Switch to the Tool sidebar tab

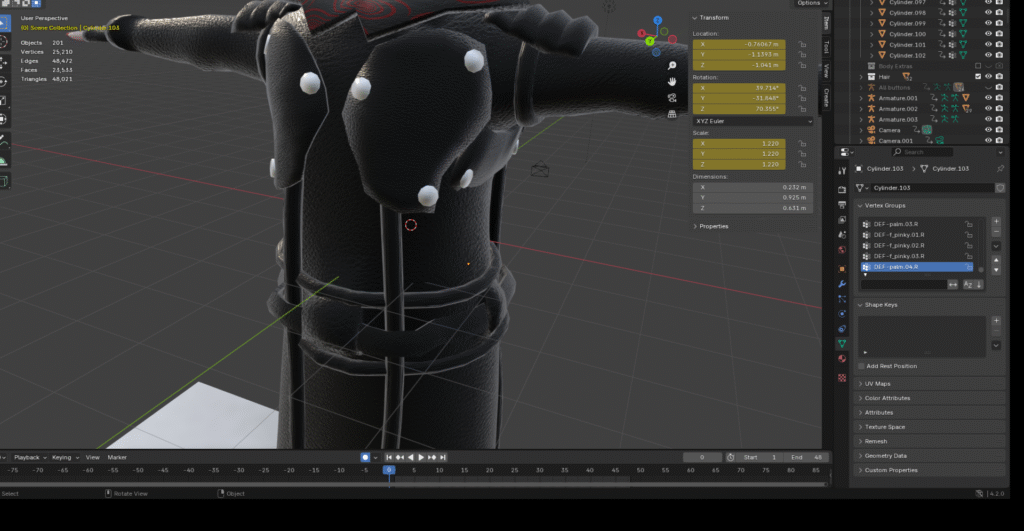coord(826,46)
